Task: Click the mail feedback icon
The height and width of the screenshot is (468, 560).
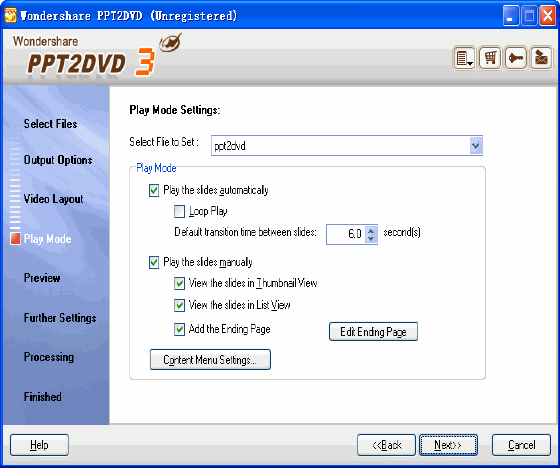Action: coord(541,58)
